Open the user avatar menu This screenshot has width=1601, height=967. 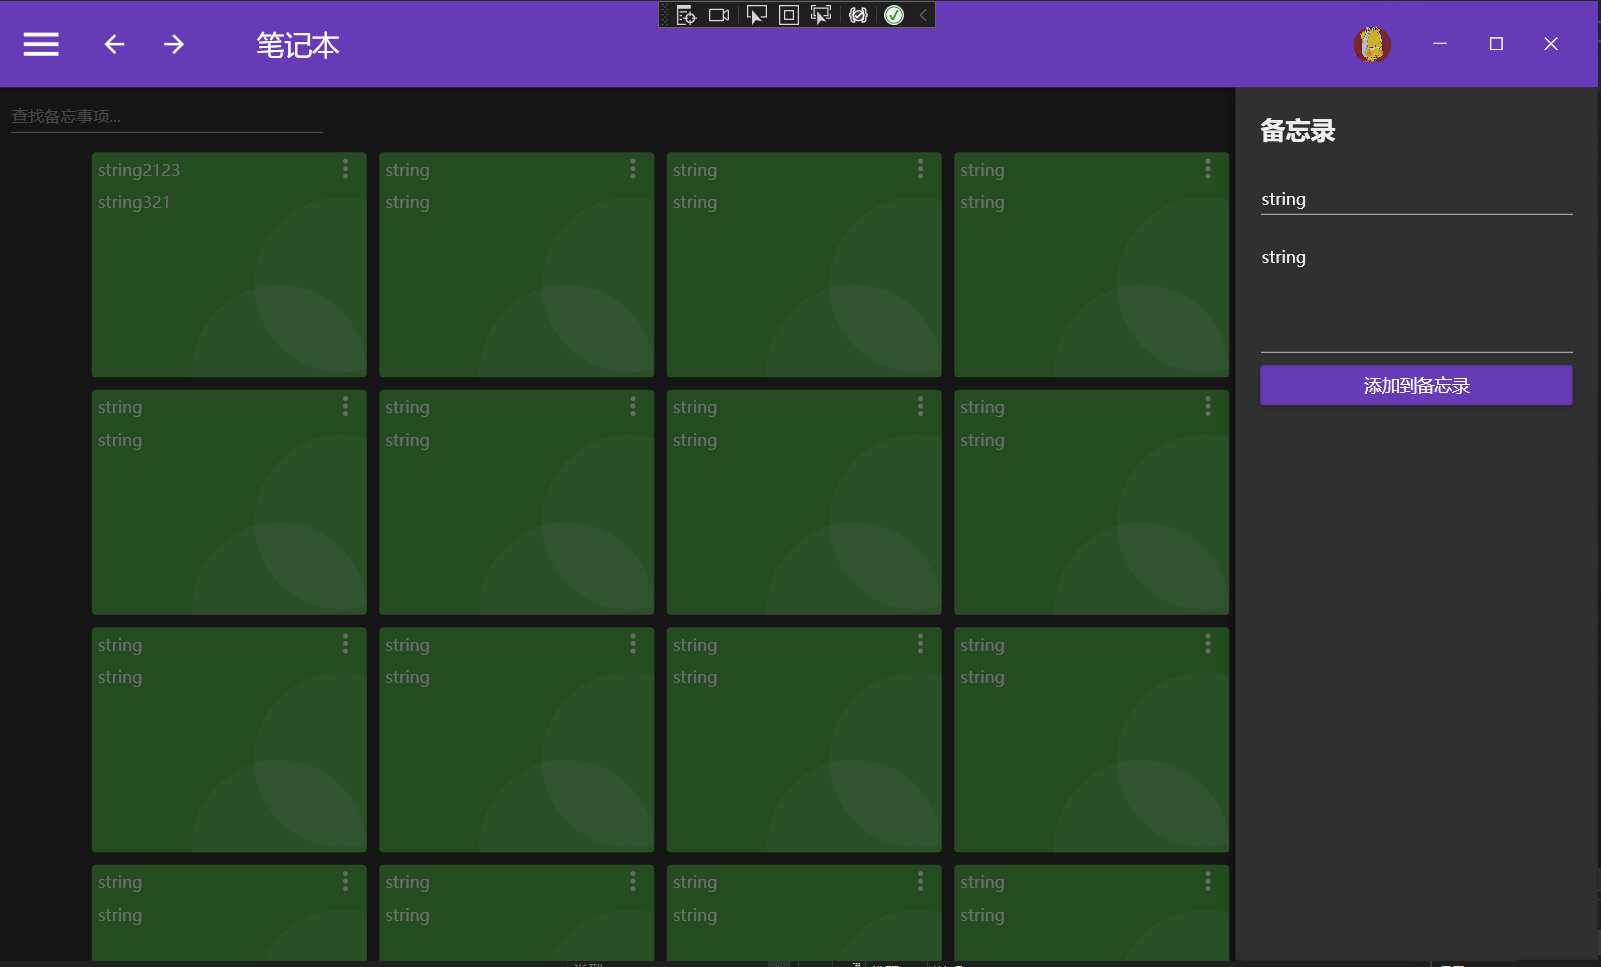(x=1372, y=44)
